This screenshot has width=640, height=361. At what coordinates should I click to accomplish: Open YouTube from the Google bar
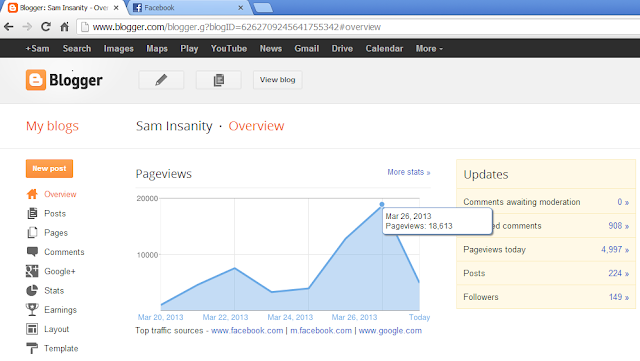click(x=229, y=49)
